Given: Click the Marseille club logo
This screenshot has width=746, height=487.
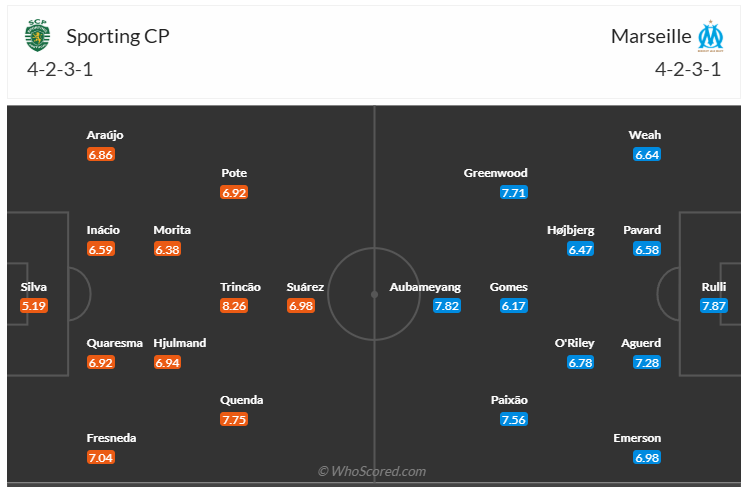Looking at the screenshot, I should point(711,35).
